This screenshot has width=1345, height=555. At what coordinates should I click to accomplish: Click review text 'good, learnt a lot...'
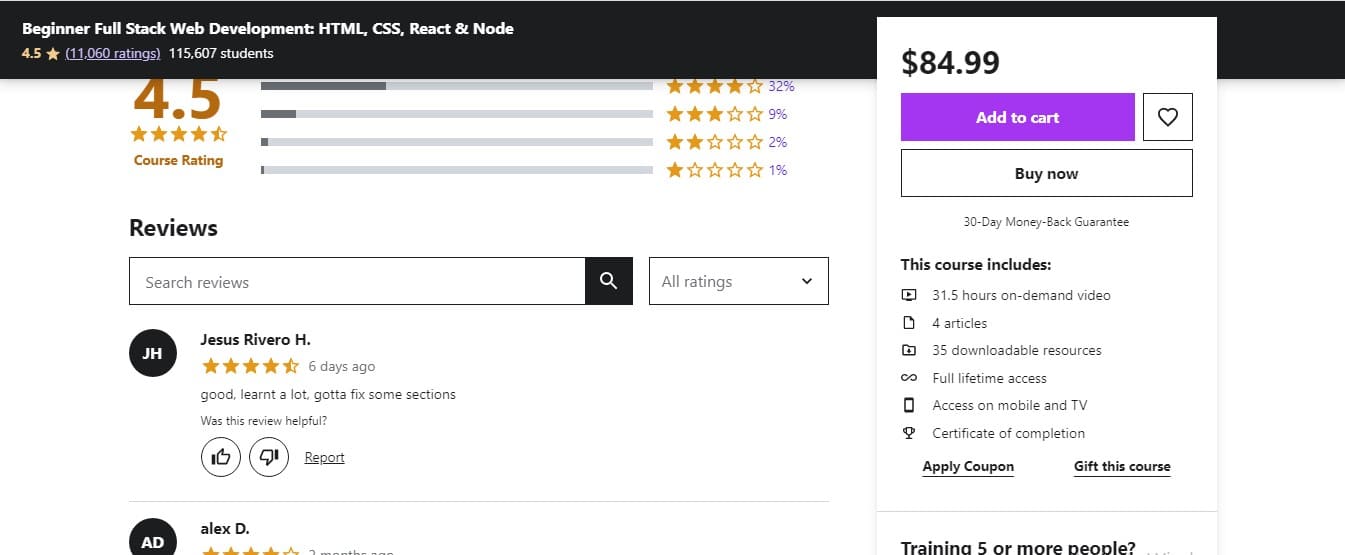(x=328, y=394)
